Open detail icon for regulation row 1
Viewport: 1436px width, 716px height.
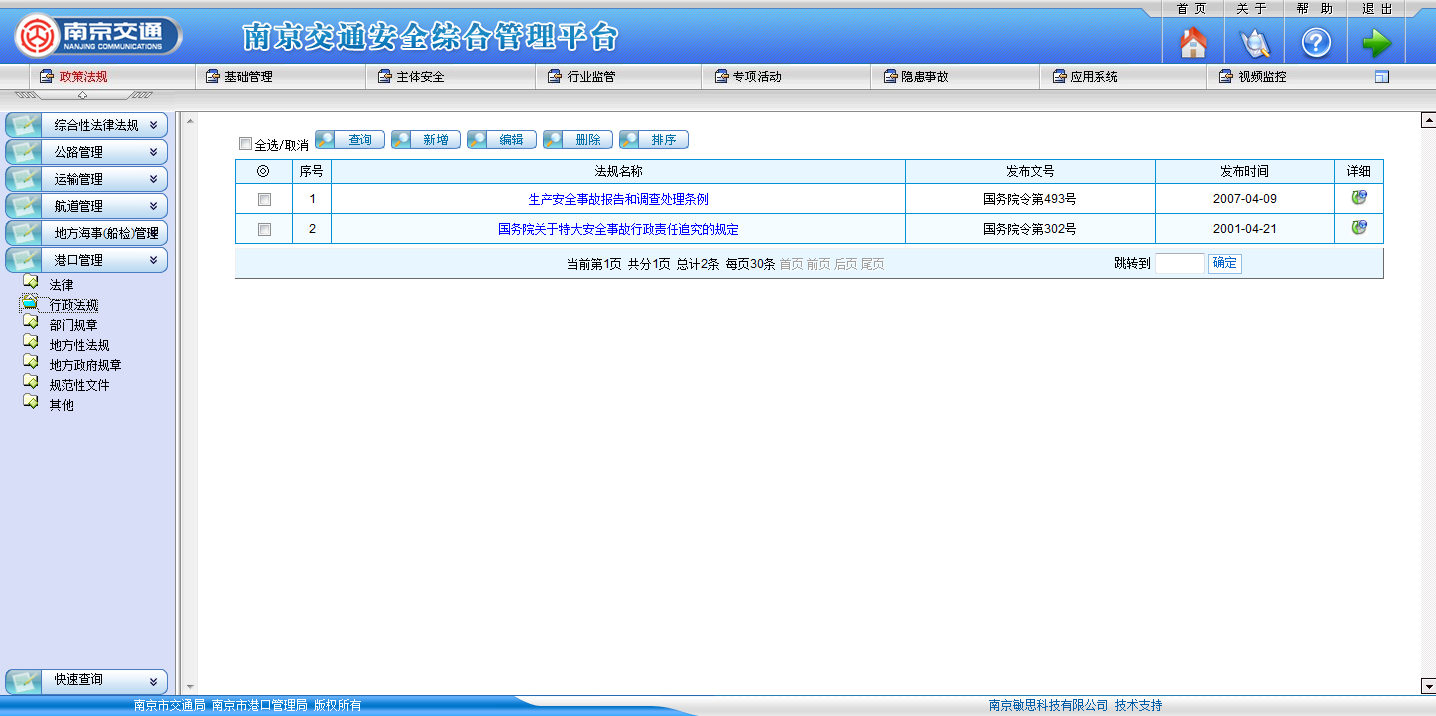pos(1358,198)
